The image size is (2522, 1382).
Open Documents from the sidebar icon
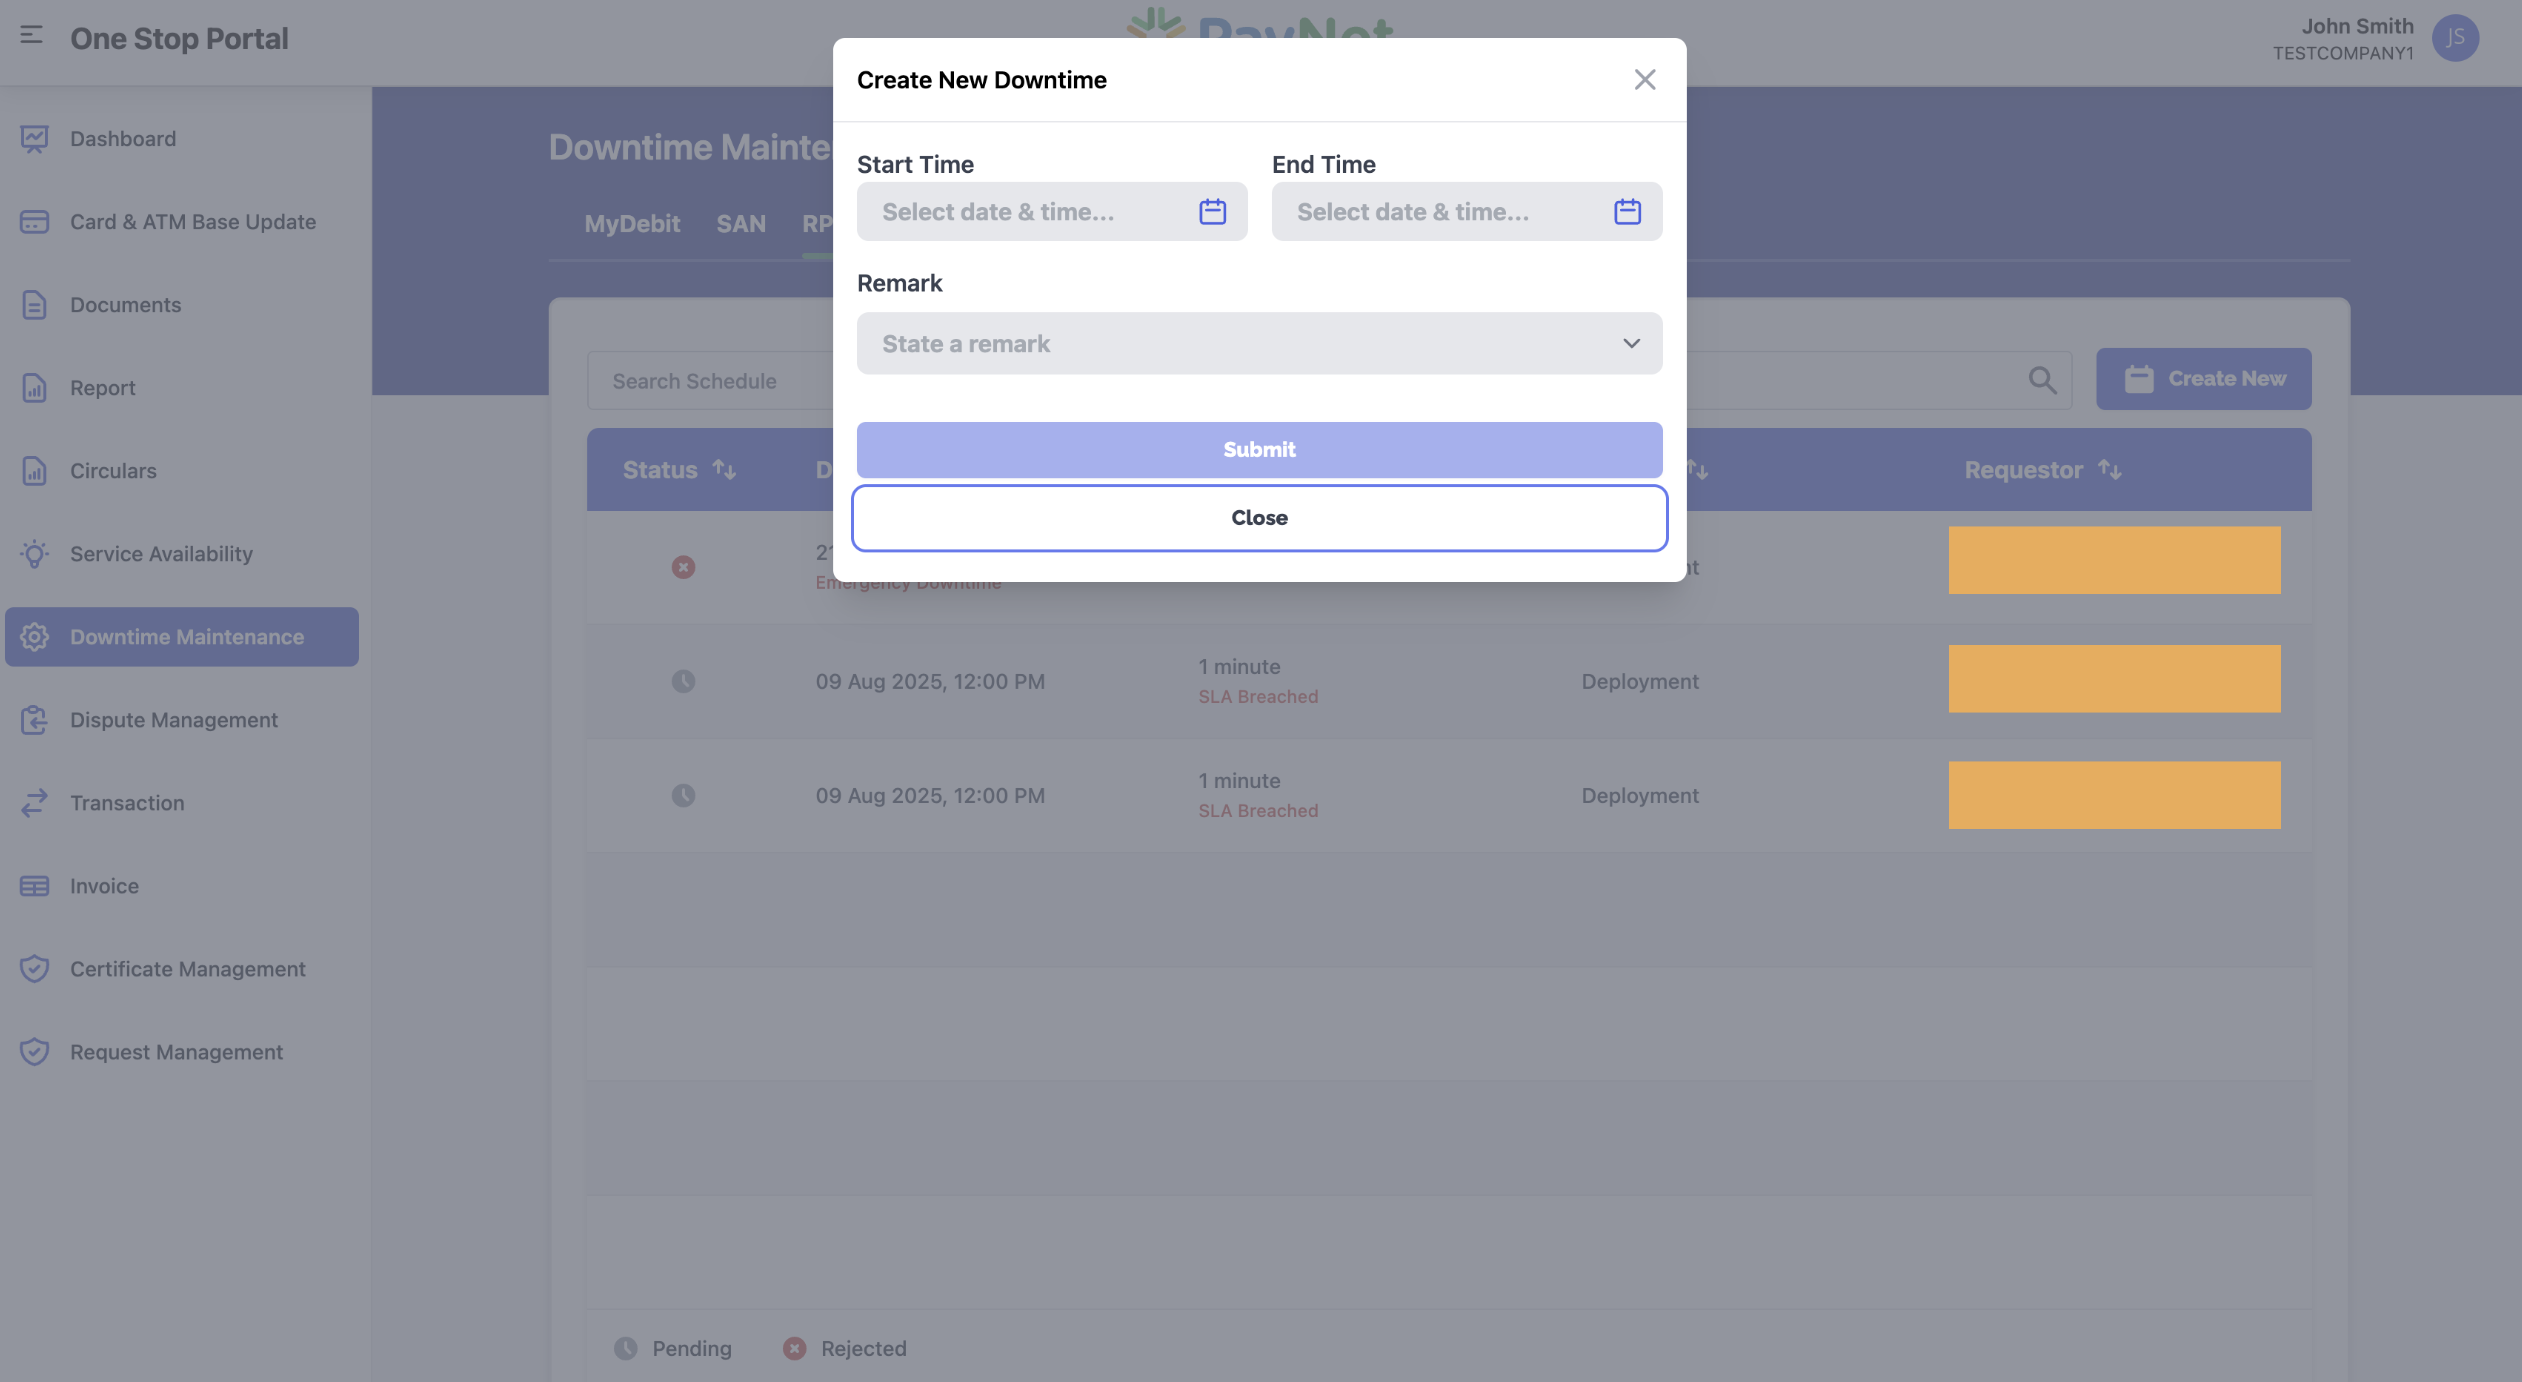point(35,304)
